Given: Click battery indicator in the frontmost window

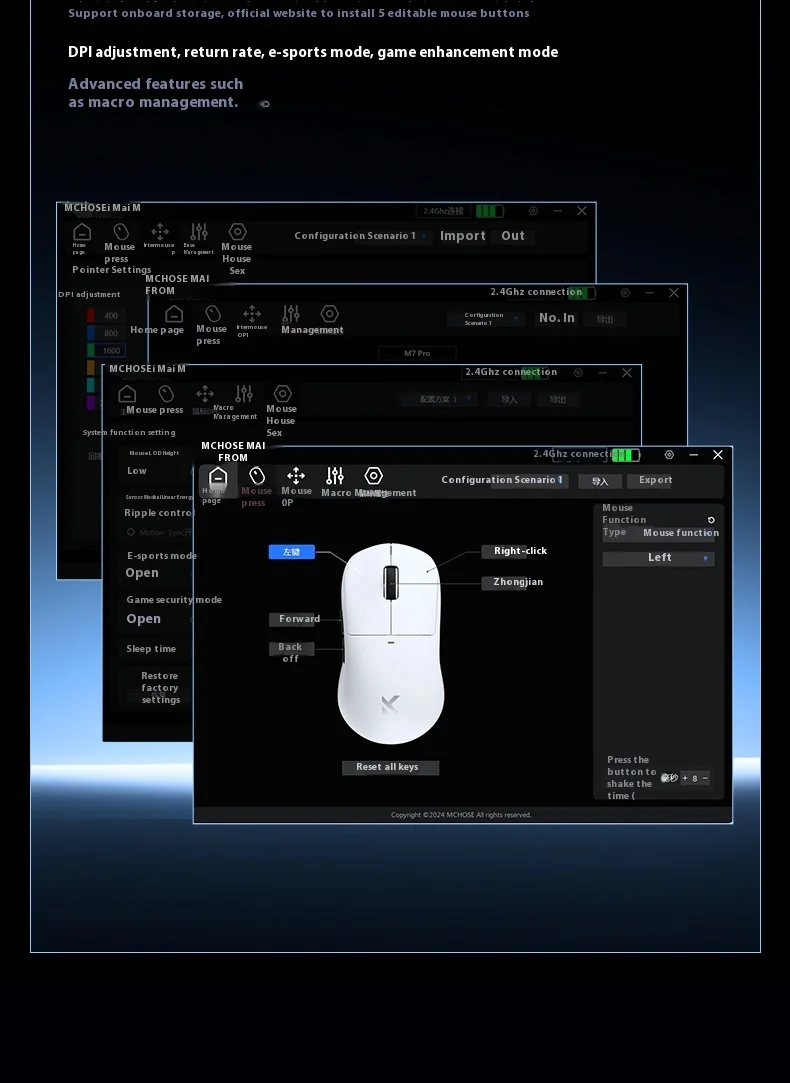Looking at the screenshot, I should click(626, 455).
